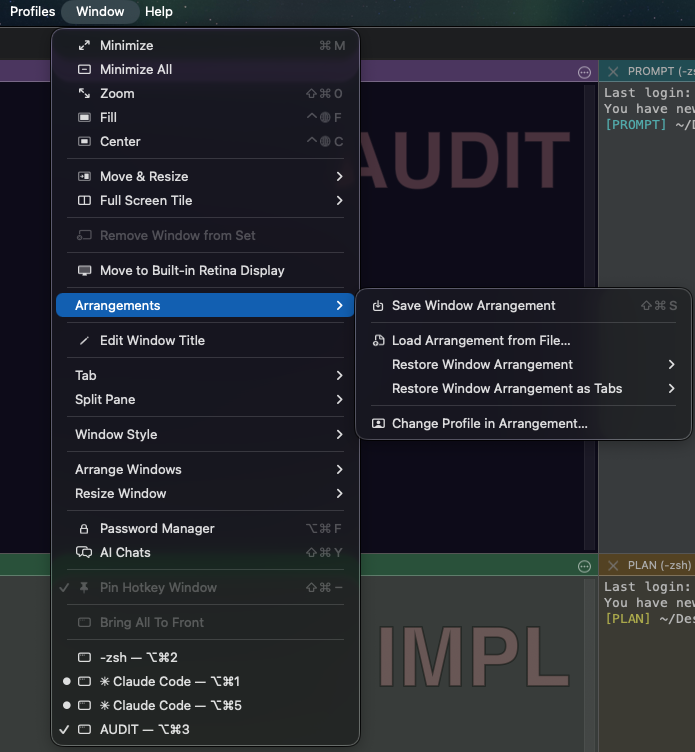Expand Restore Window Arrangement submenu
The height and width of the screenshot is (752, 695).
pyautogui.click(x=523, y=364)
